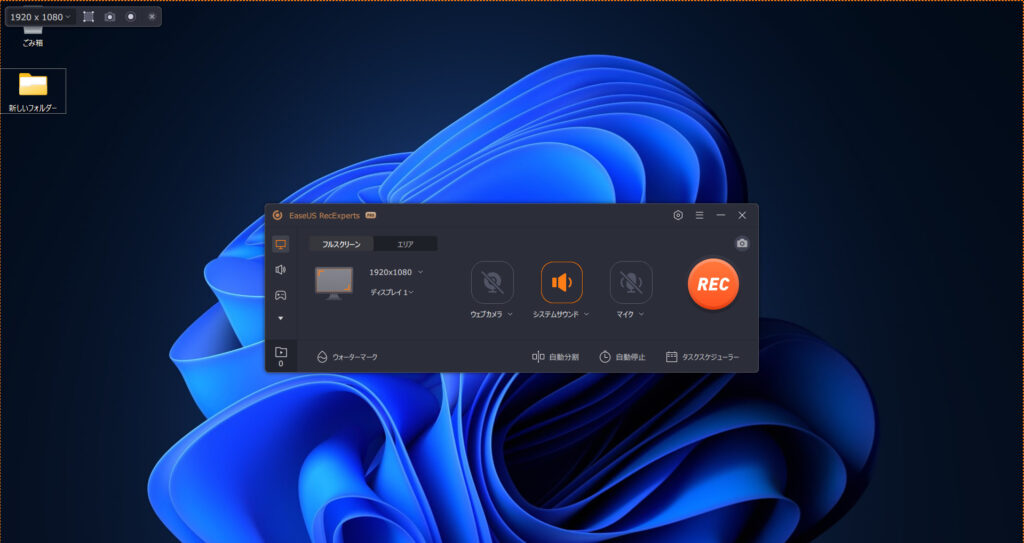Click the ウォーターマーク watermark option
Screen dimensions: 1024x543
347,357
